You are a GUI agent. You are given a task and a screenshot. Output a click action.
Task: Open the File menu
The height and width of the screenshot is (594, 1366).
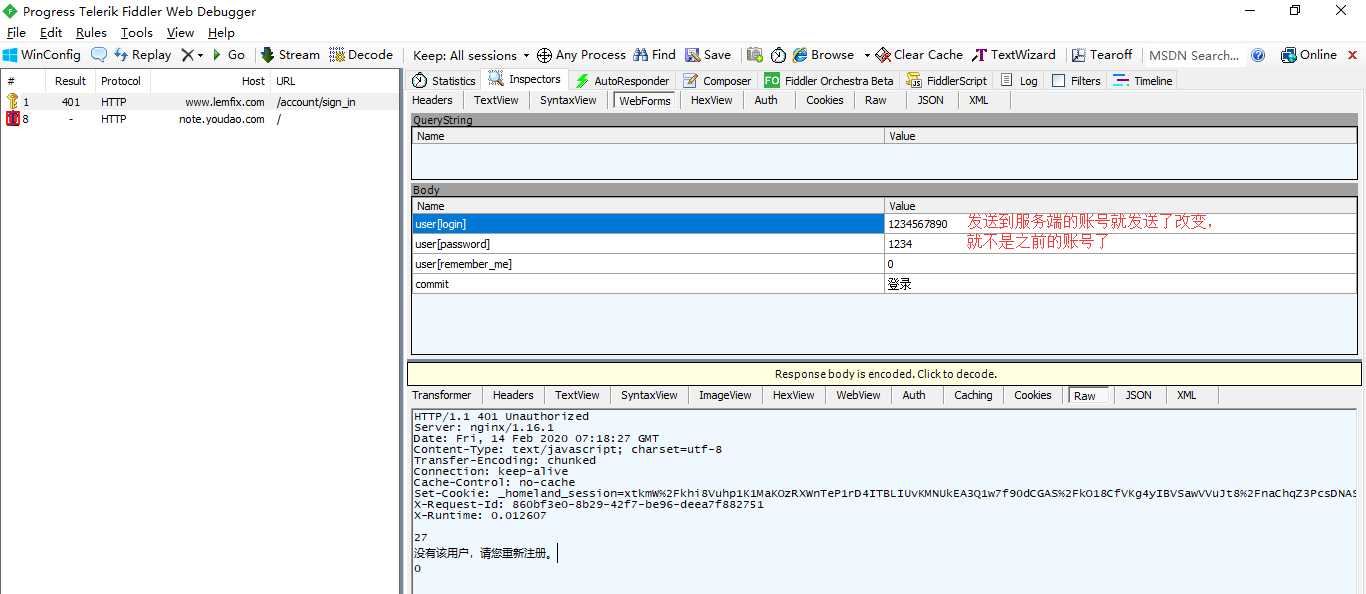pyautogui.click(x=16, y=33)
